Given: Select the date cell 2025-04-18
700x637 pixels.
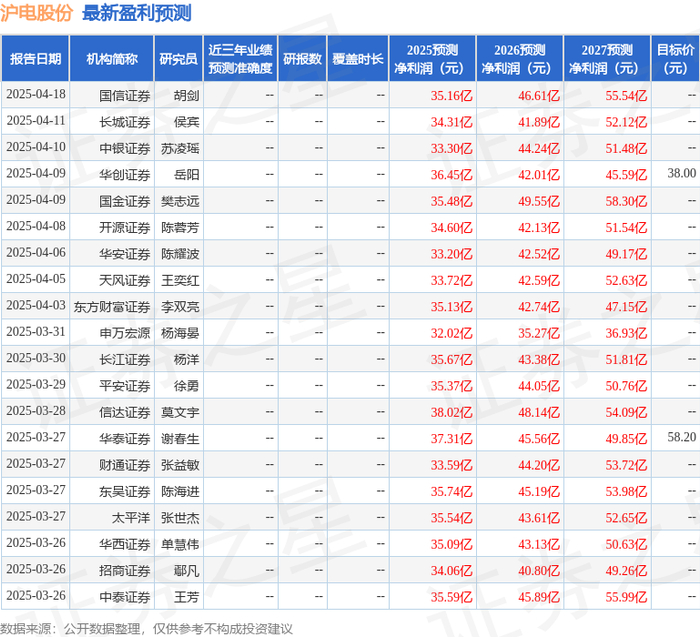Looking at the screenshot, I should click(x=36, y=94).
